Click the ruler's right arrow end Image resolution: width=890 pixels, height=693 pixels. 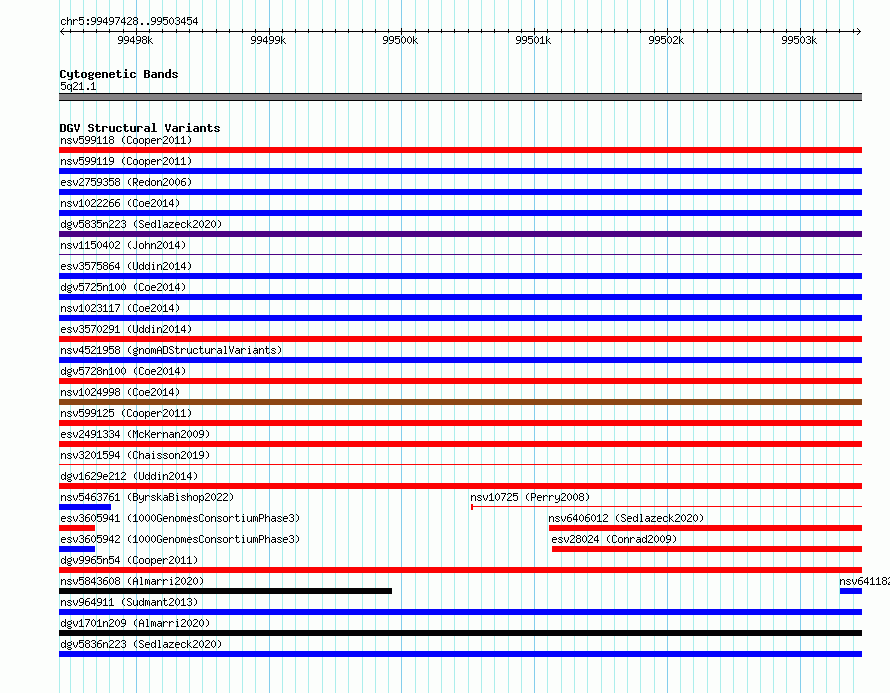coord(858,31)
